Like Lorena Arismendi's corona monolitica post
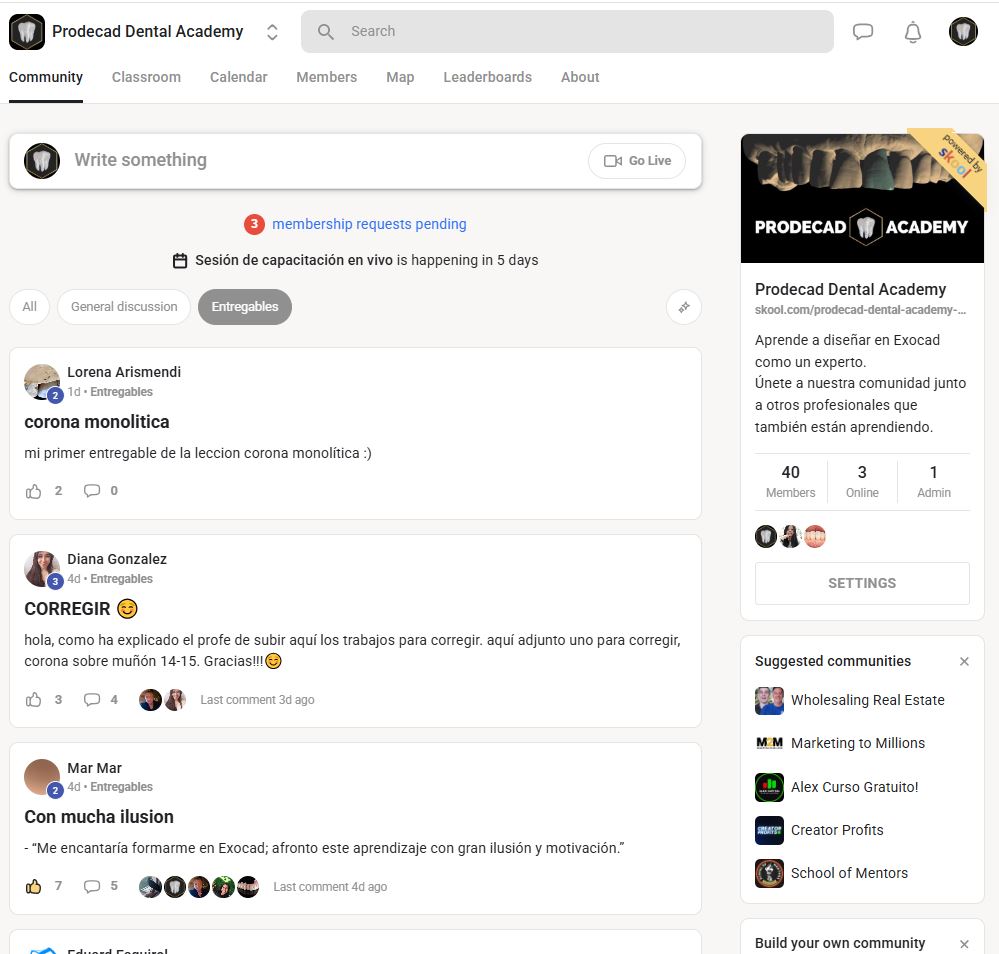Image resolution: width=999 pixels, height=954 pixels. click(x=34, y=491)
